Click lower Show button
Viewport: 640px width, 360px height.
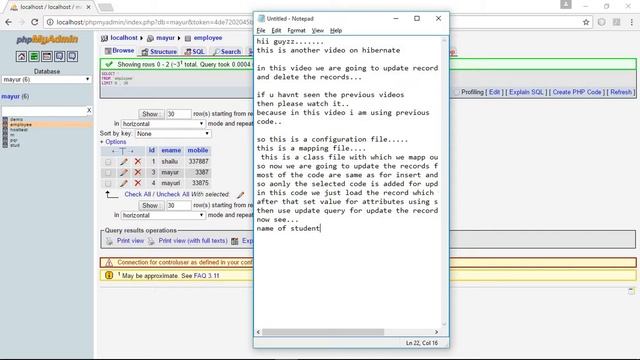tap(150, 205)
